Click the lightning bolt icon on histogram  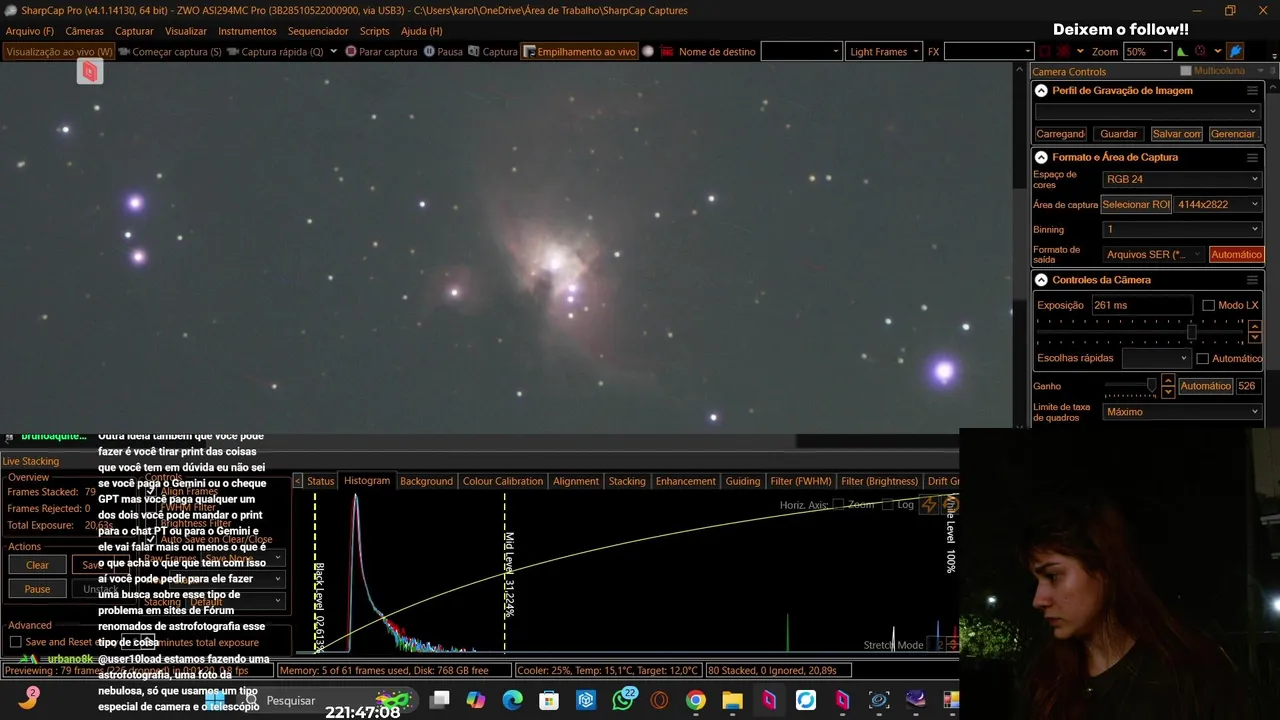click(x=929, y=506)
